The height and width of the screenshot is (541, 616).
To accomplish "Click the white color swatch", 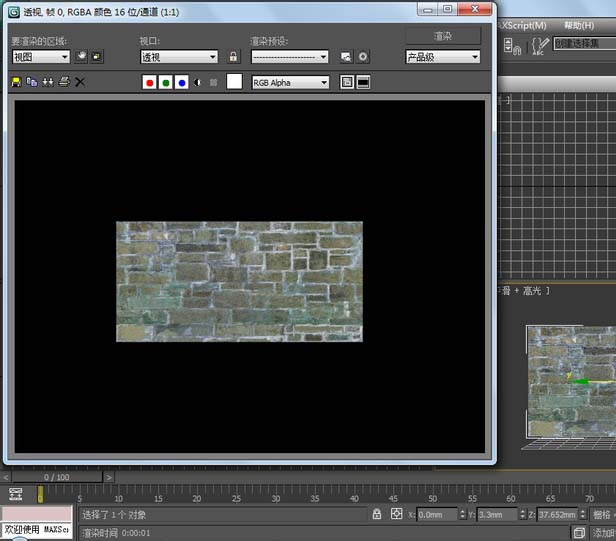I will (234, 82).
